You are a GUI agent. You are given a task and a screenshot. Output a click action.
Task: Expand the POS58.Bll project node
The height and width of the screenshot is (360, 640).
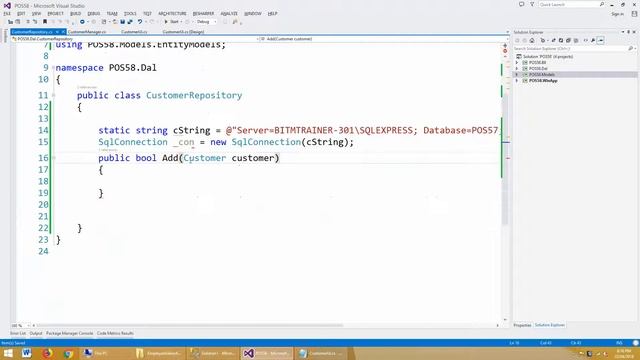517,63
